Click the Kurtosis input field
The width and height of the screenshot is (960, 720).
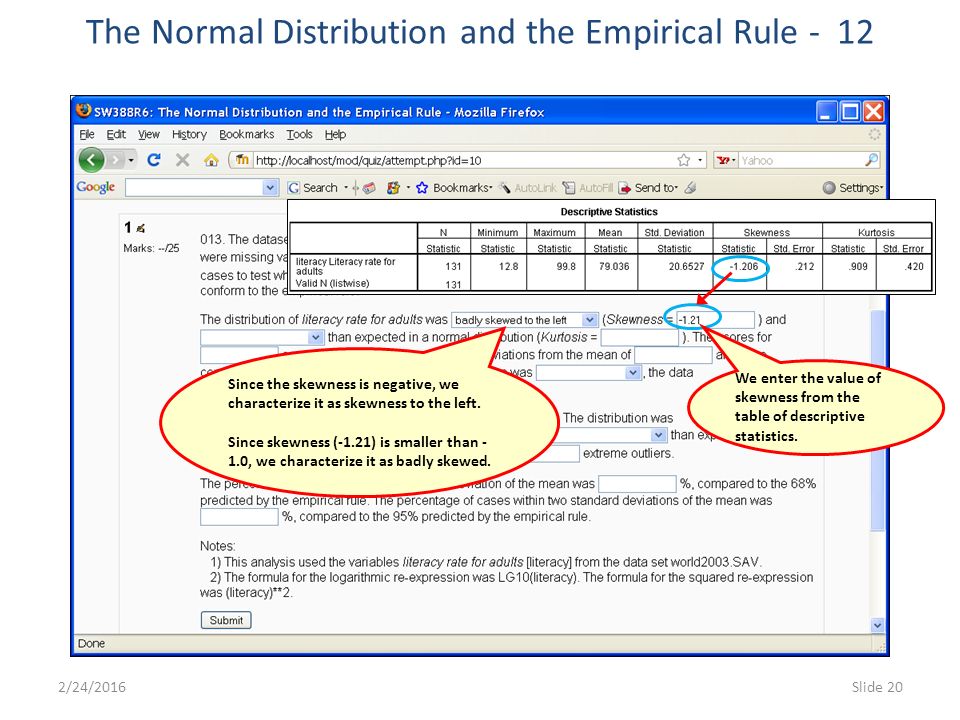click(x=640, y=337)
